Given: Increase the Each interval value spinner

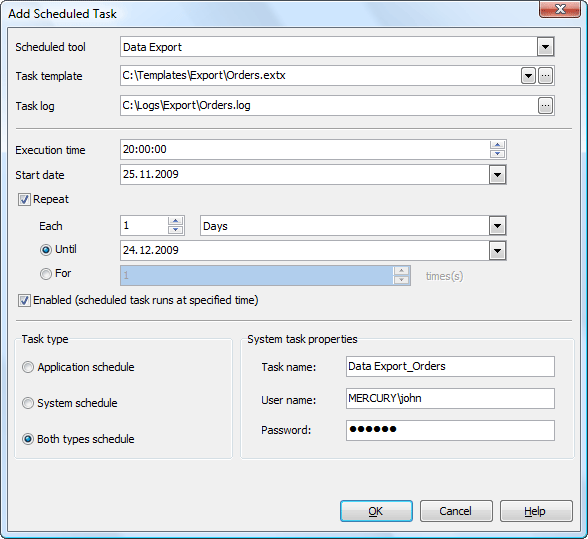Looking at the screenshot, I should 176,221.
